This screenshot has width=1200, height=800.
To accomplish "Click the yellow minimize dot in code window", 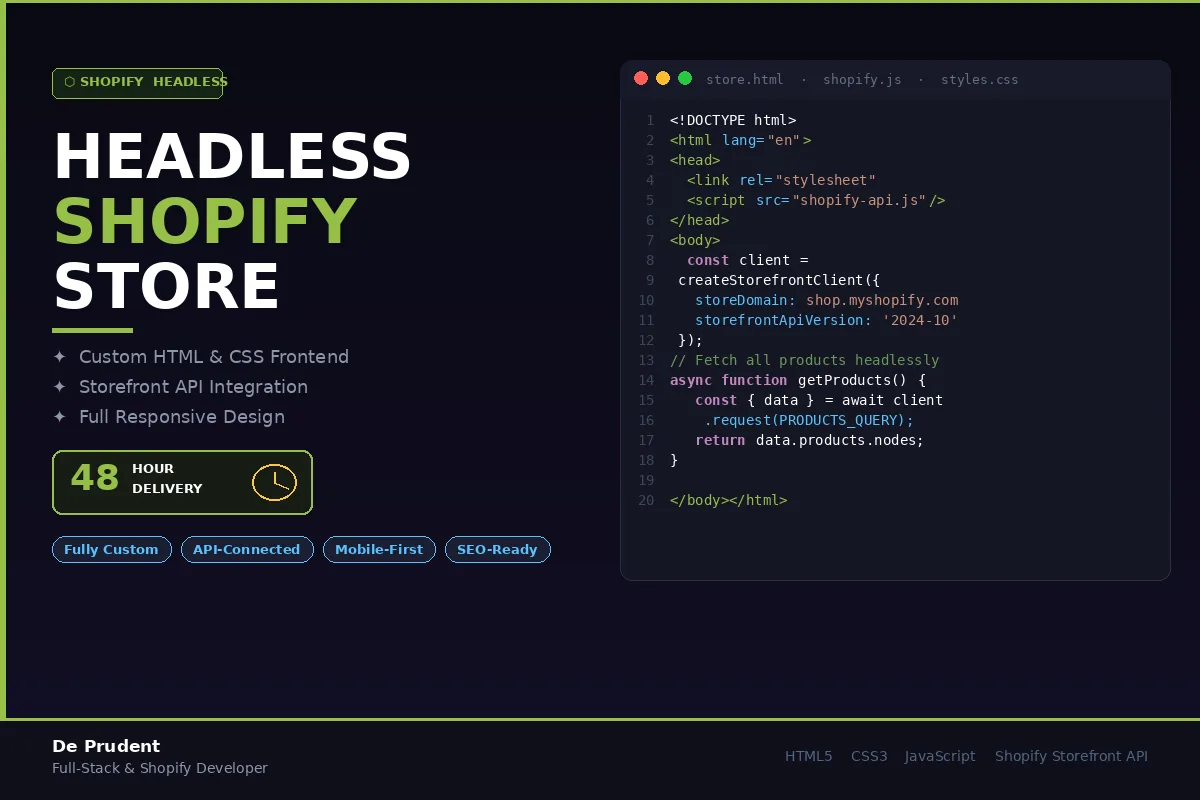I will (x=663, y=78).
